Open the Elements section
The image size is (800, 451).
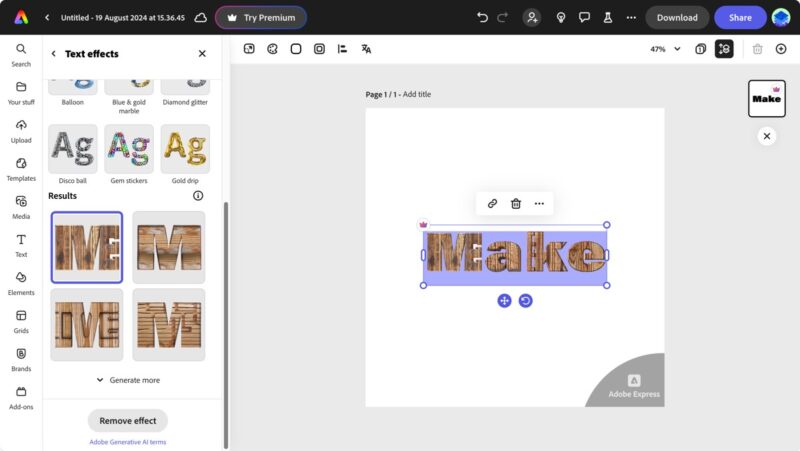tap(21, 283)
